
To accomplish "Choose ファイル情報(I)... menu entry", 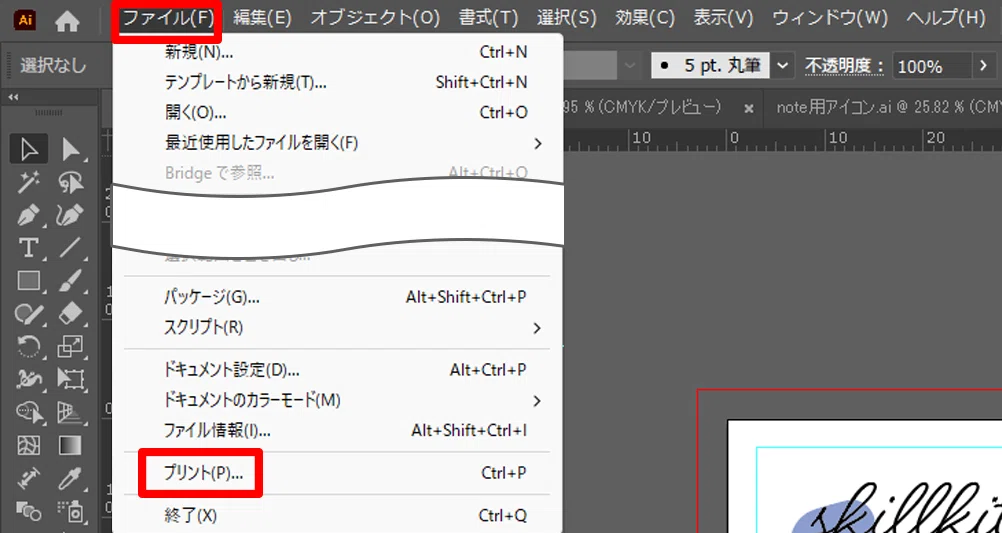I will (x=337, y=431).
